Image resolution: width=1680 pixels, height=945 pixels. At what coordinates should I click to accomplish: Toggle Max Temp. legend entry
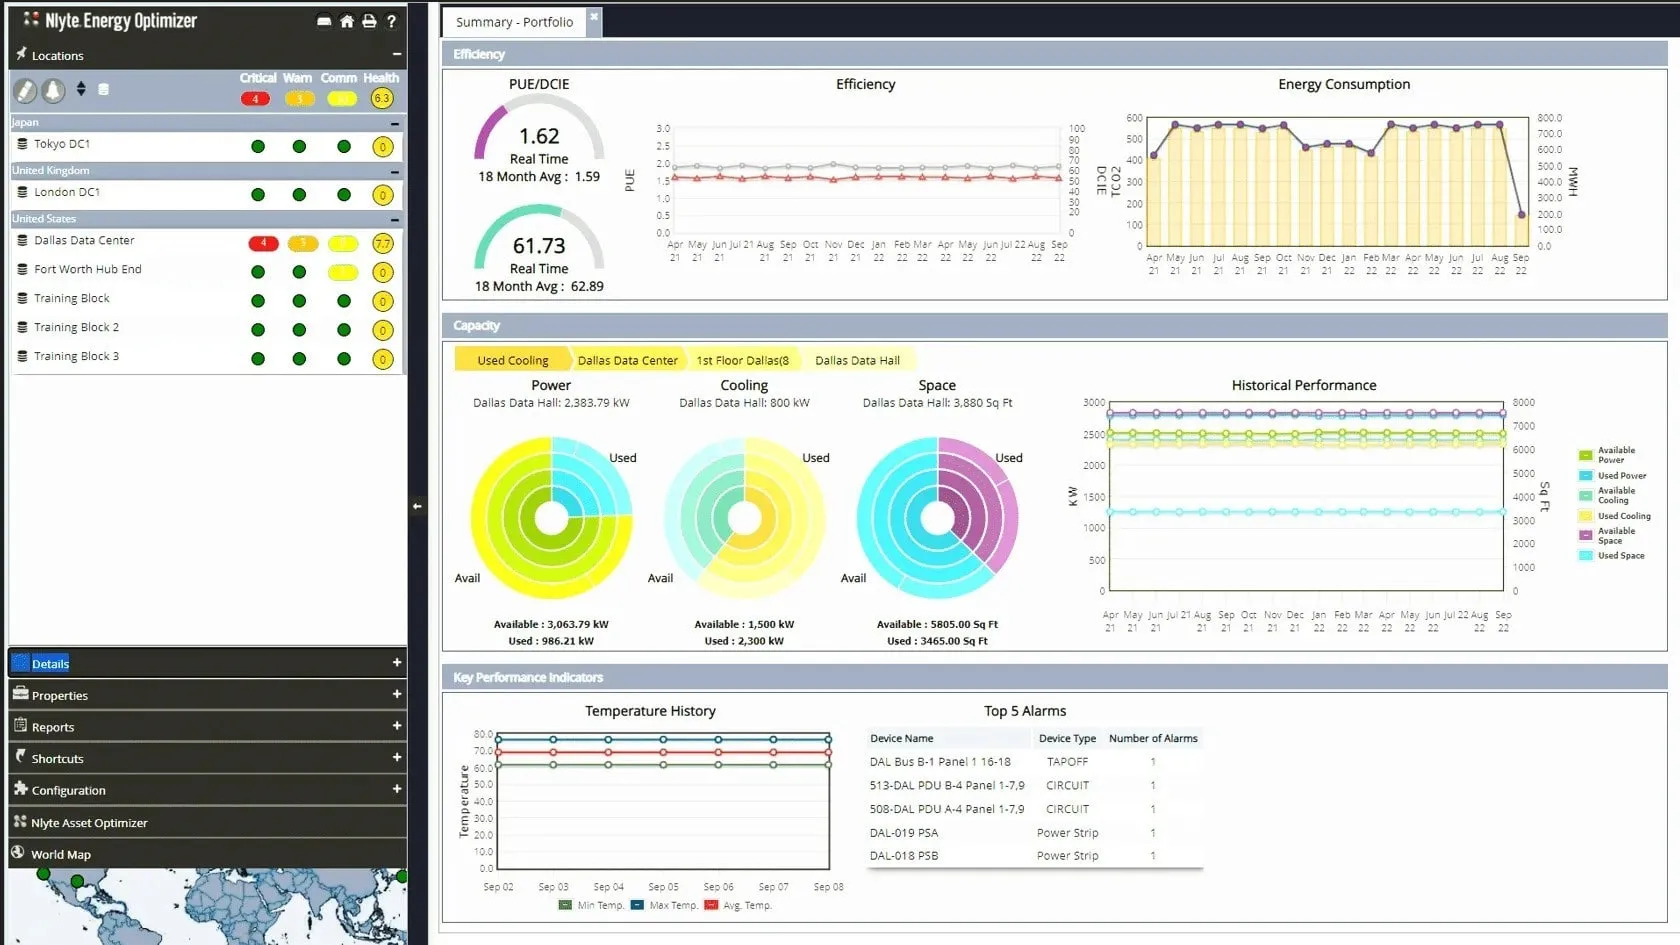(665, 906)
